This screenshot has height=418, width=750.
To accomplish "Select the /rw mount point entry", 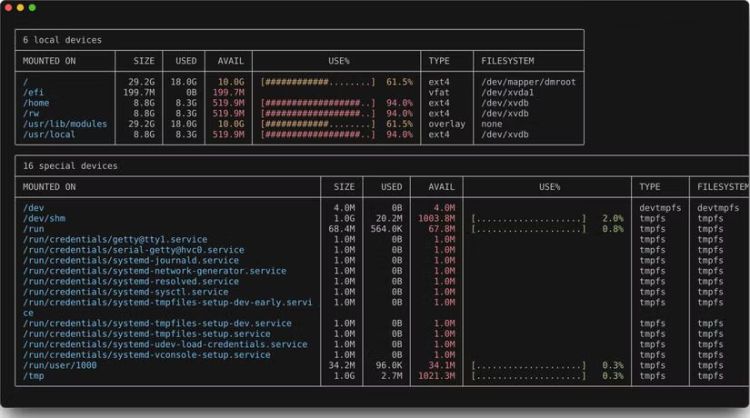I will tap(31, 113).
